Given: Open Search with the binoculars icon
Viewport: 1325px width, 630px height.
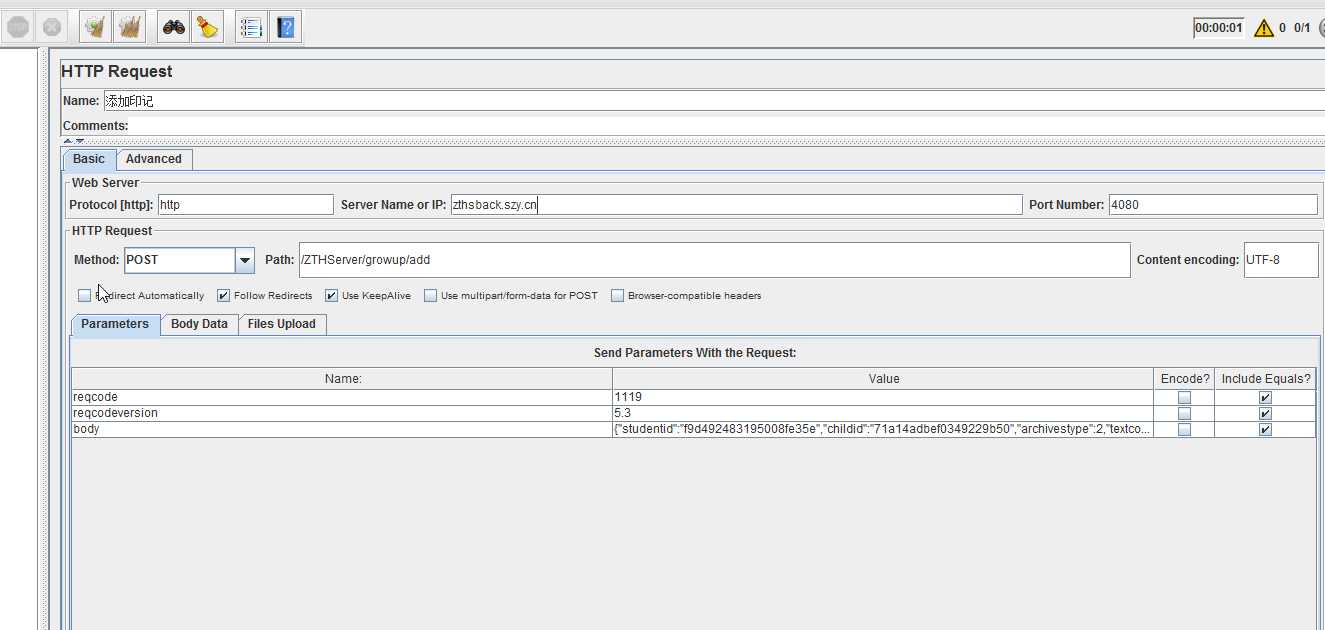Looking at the screenshot, I should click(x=174, y=27).
